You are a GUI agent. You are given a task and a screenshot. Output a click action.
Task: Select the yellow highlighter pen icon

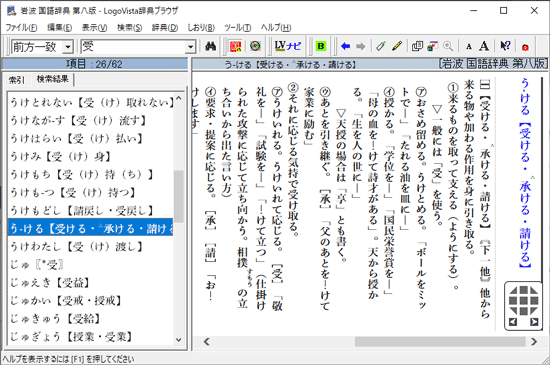click(397, 46)
